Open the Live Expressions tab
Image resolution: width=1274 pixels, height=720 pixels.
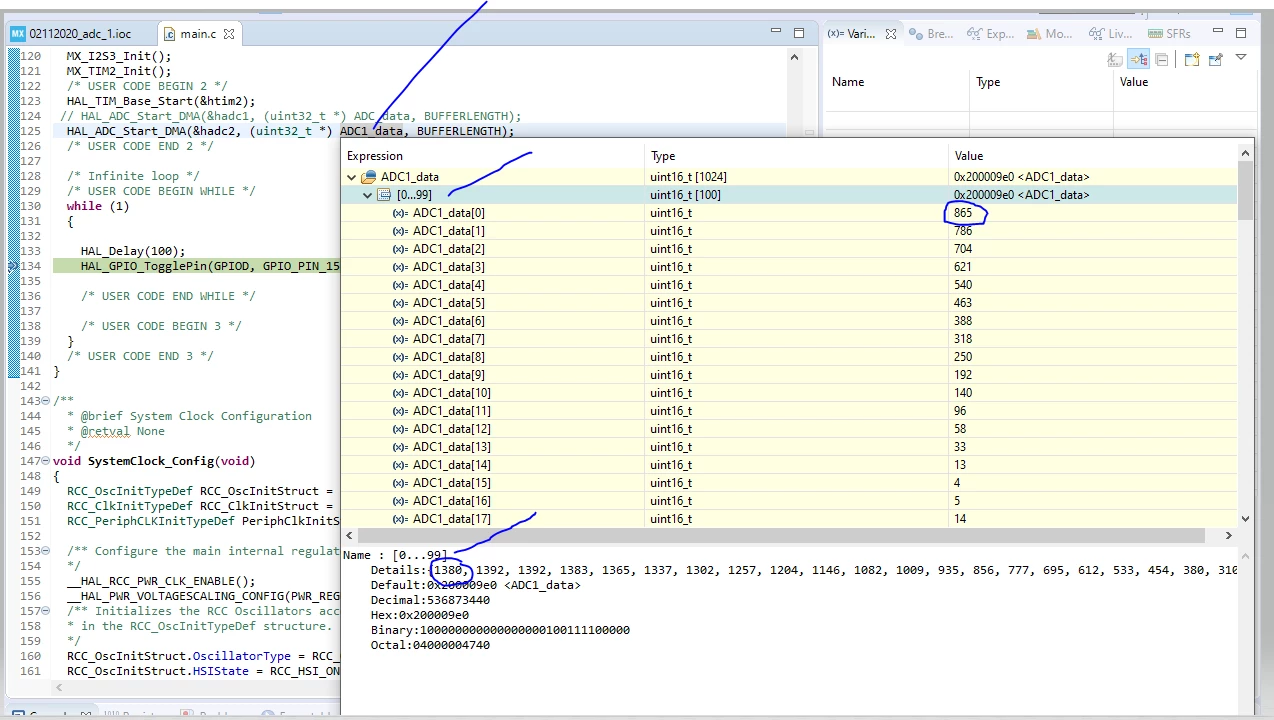1109,33
